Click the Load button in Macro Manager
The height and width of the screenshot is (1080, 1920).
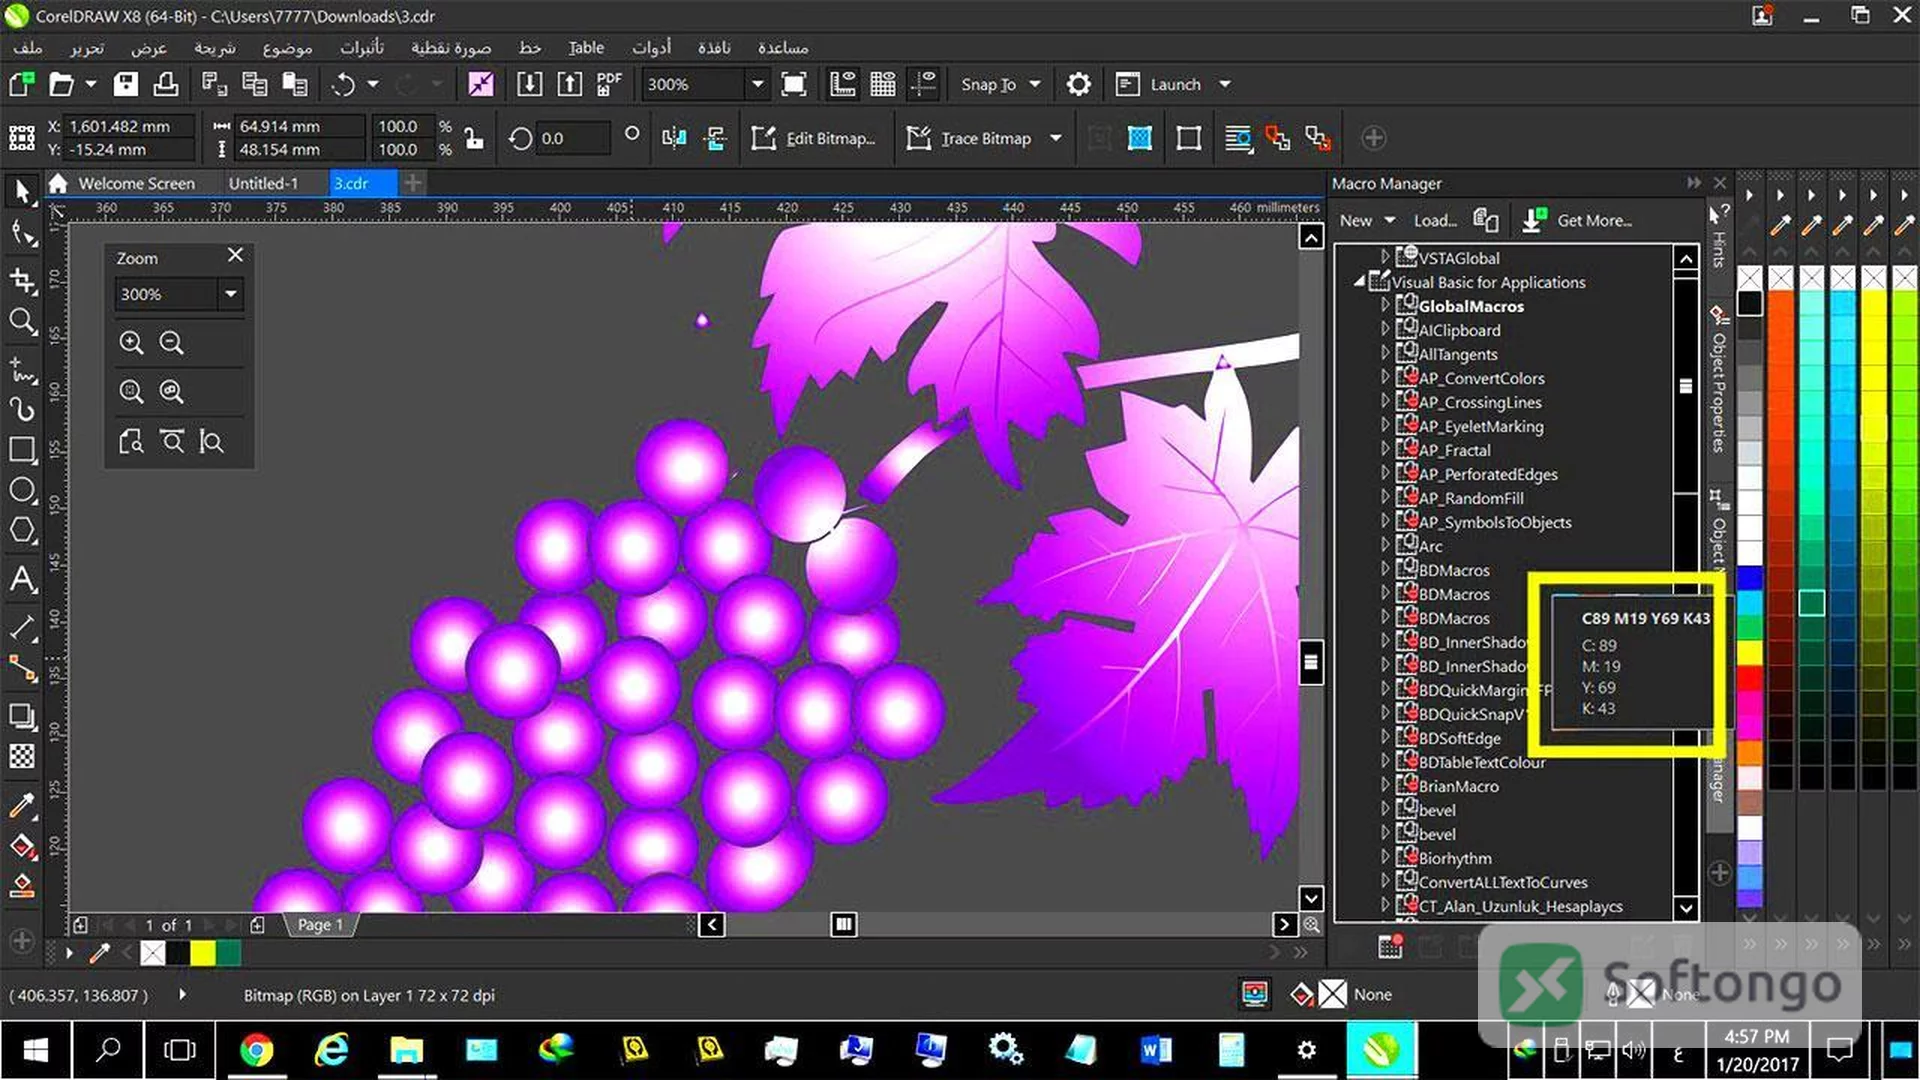pyautogui.click(x=1435, y=221)
